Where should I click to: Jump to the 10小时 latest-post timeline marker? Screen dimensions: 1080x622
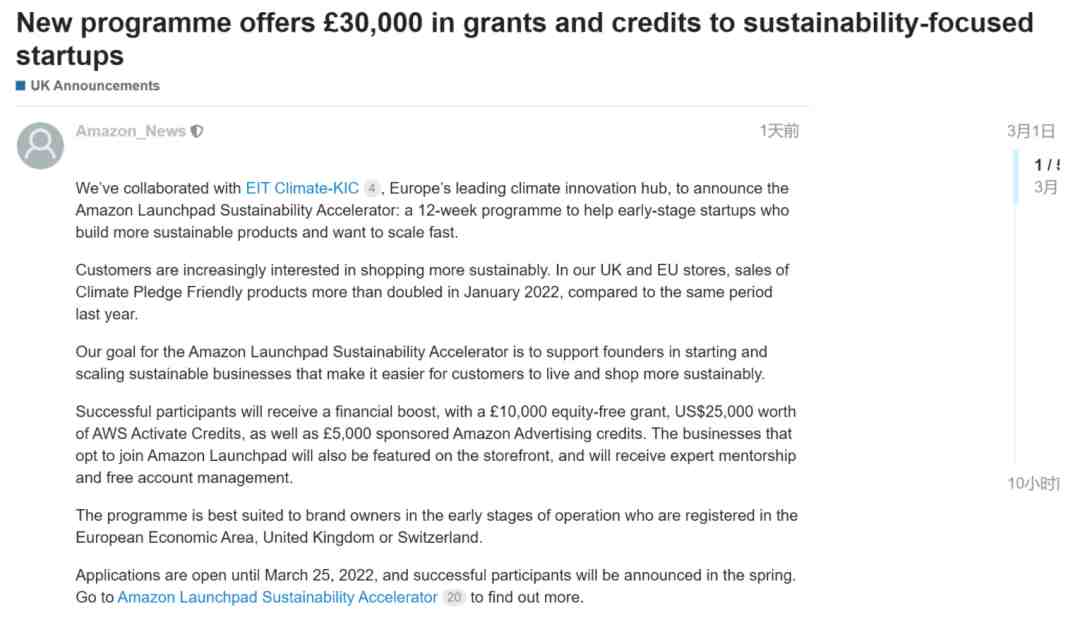point(1034,484)
